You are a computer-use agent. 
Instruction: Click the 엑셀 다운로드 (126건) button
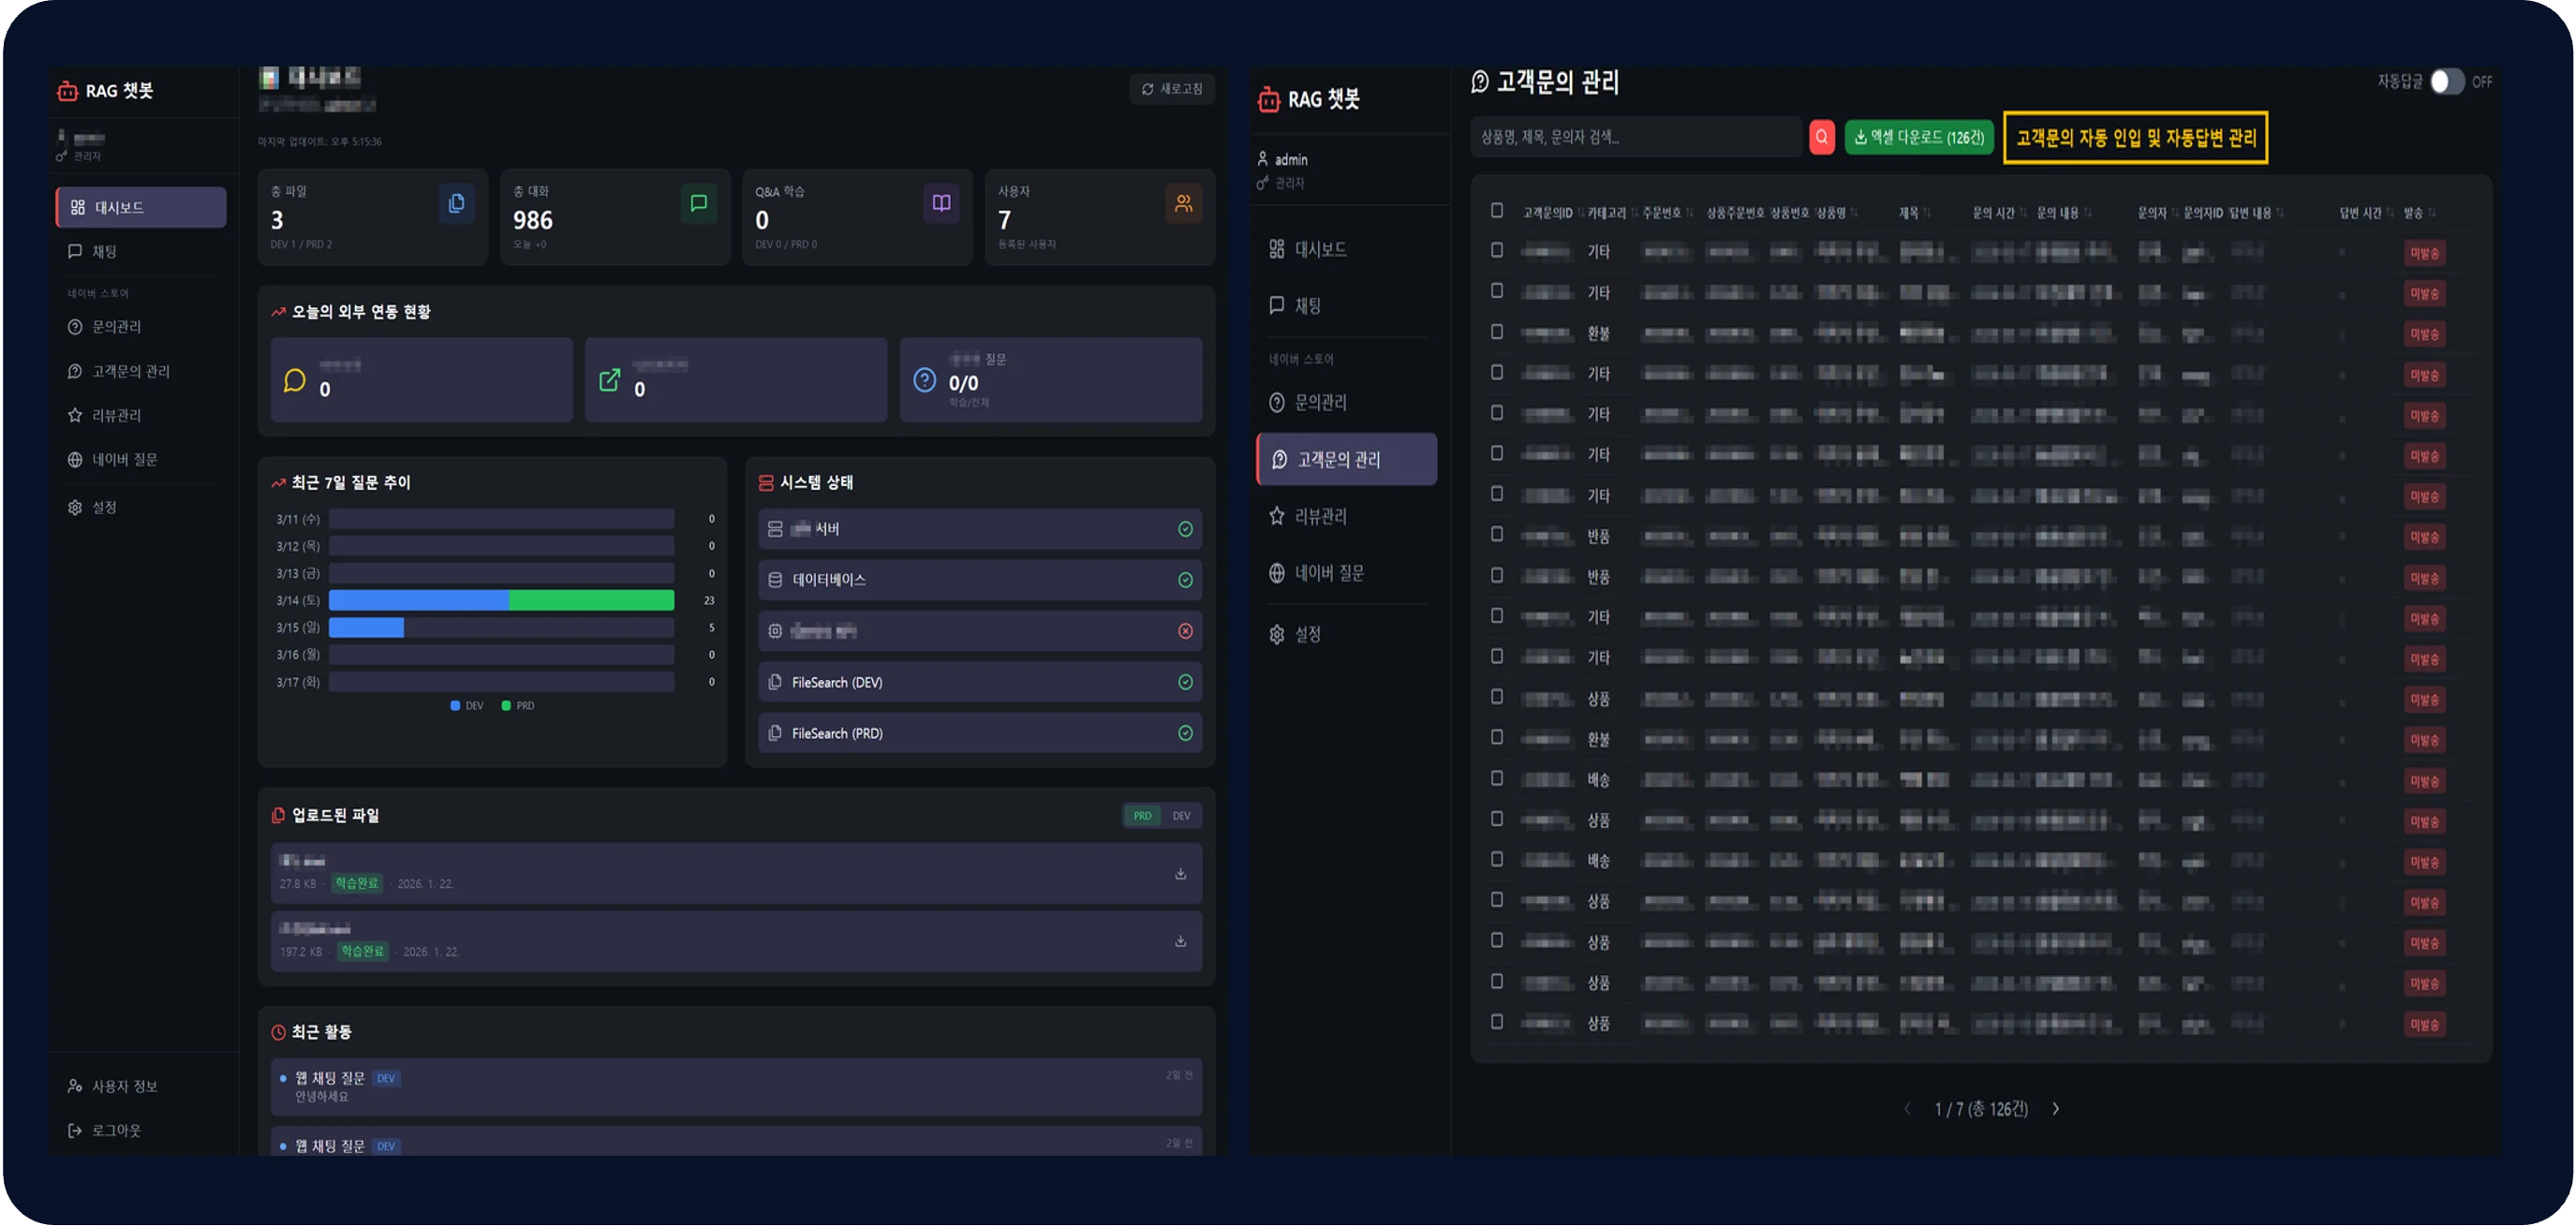point(1919,138)
